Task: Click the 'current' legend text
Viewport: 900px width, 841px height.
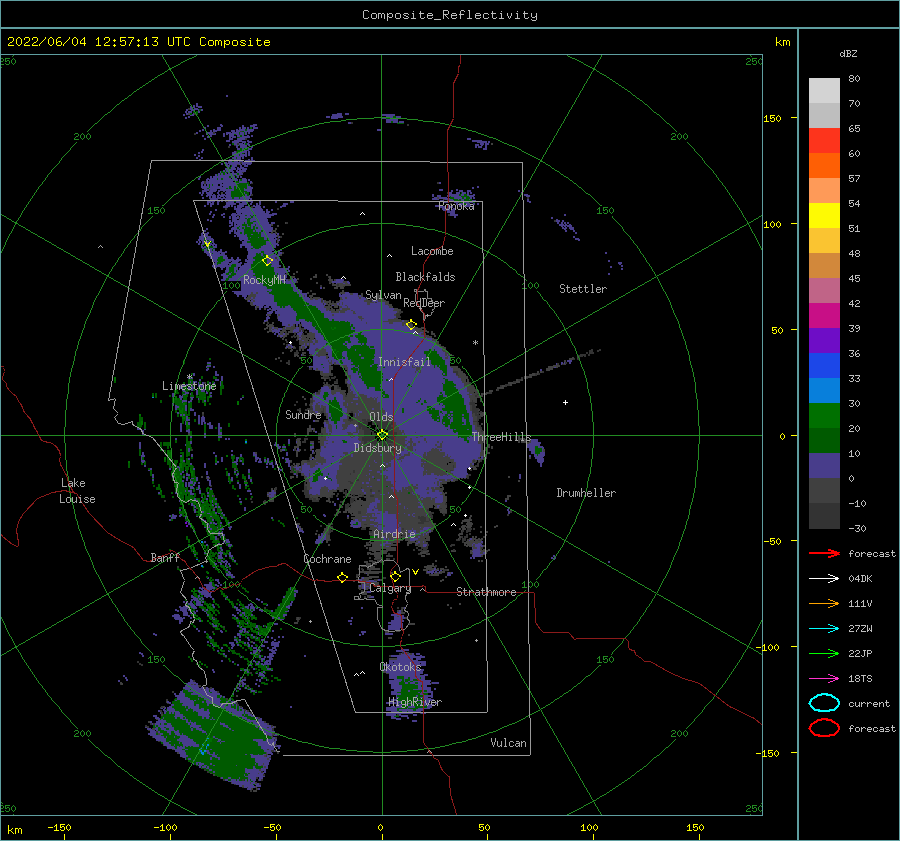Action: [x=869, y=703]
